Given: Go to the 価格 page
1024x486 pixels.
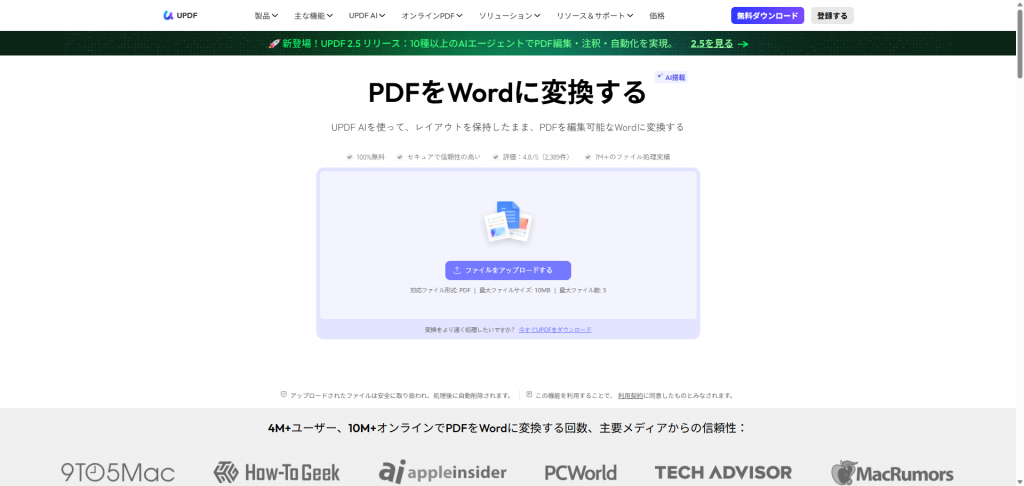Looking at the screenshot, I should coord(657,16).
